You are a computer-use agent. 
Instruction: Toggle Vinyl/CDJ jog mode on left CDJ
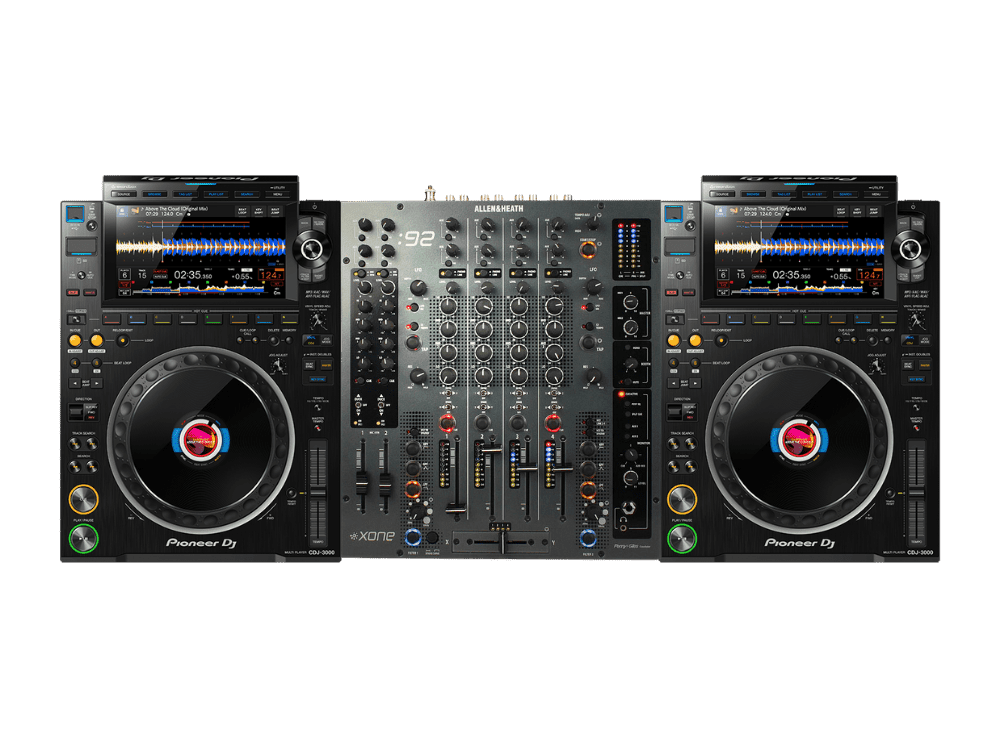tap(316, 342)
